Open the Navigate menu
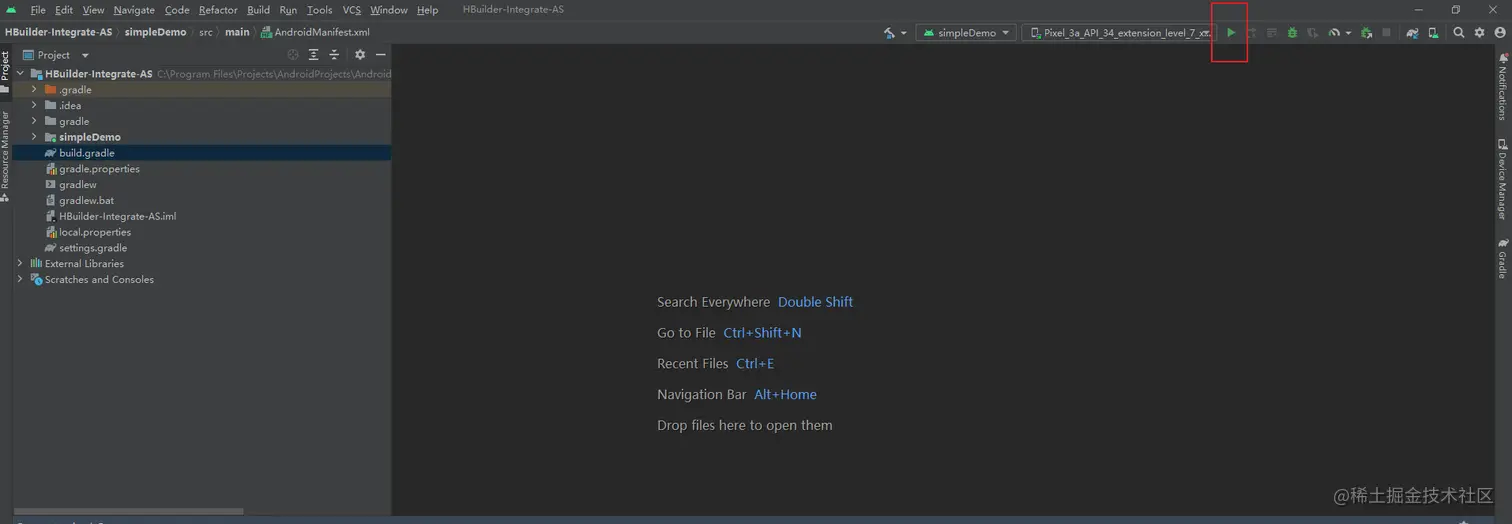 tap(134, 10)
